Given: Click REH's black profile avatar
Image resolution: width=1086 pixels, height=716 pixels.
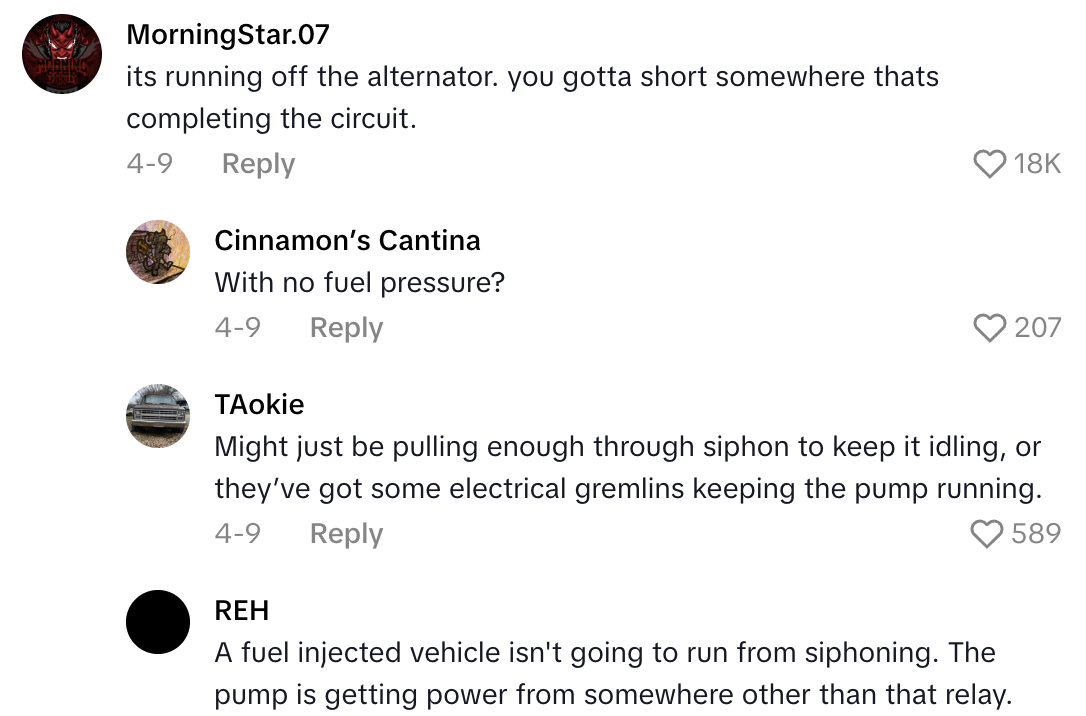Looking at the screenshot, I should (x=158, y=622).
